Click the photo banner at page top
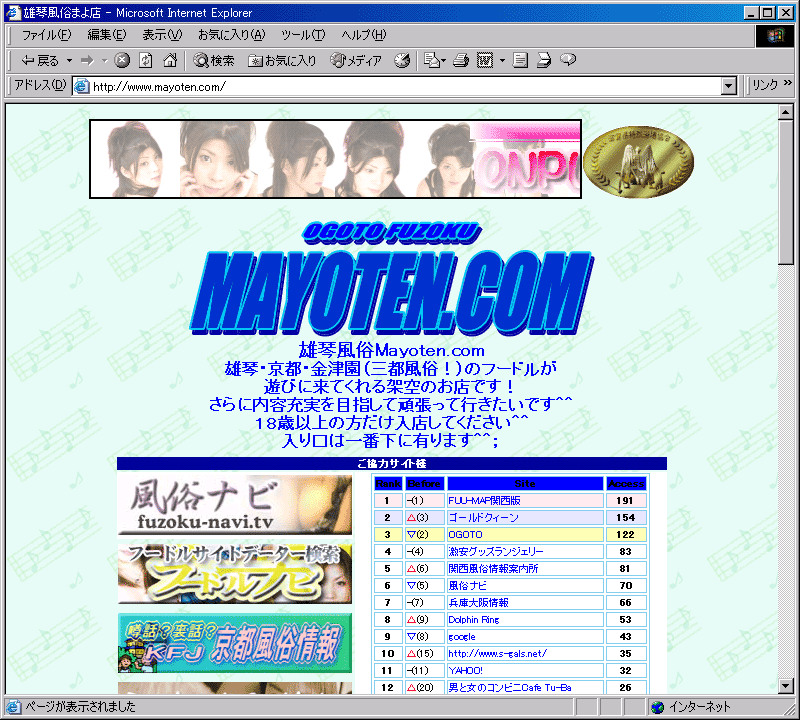 click(335, 159)
